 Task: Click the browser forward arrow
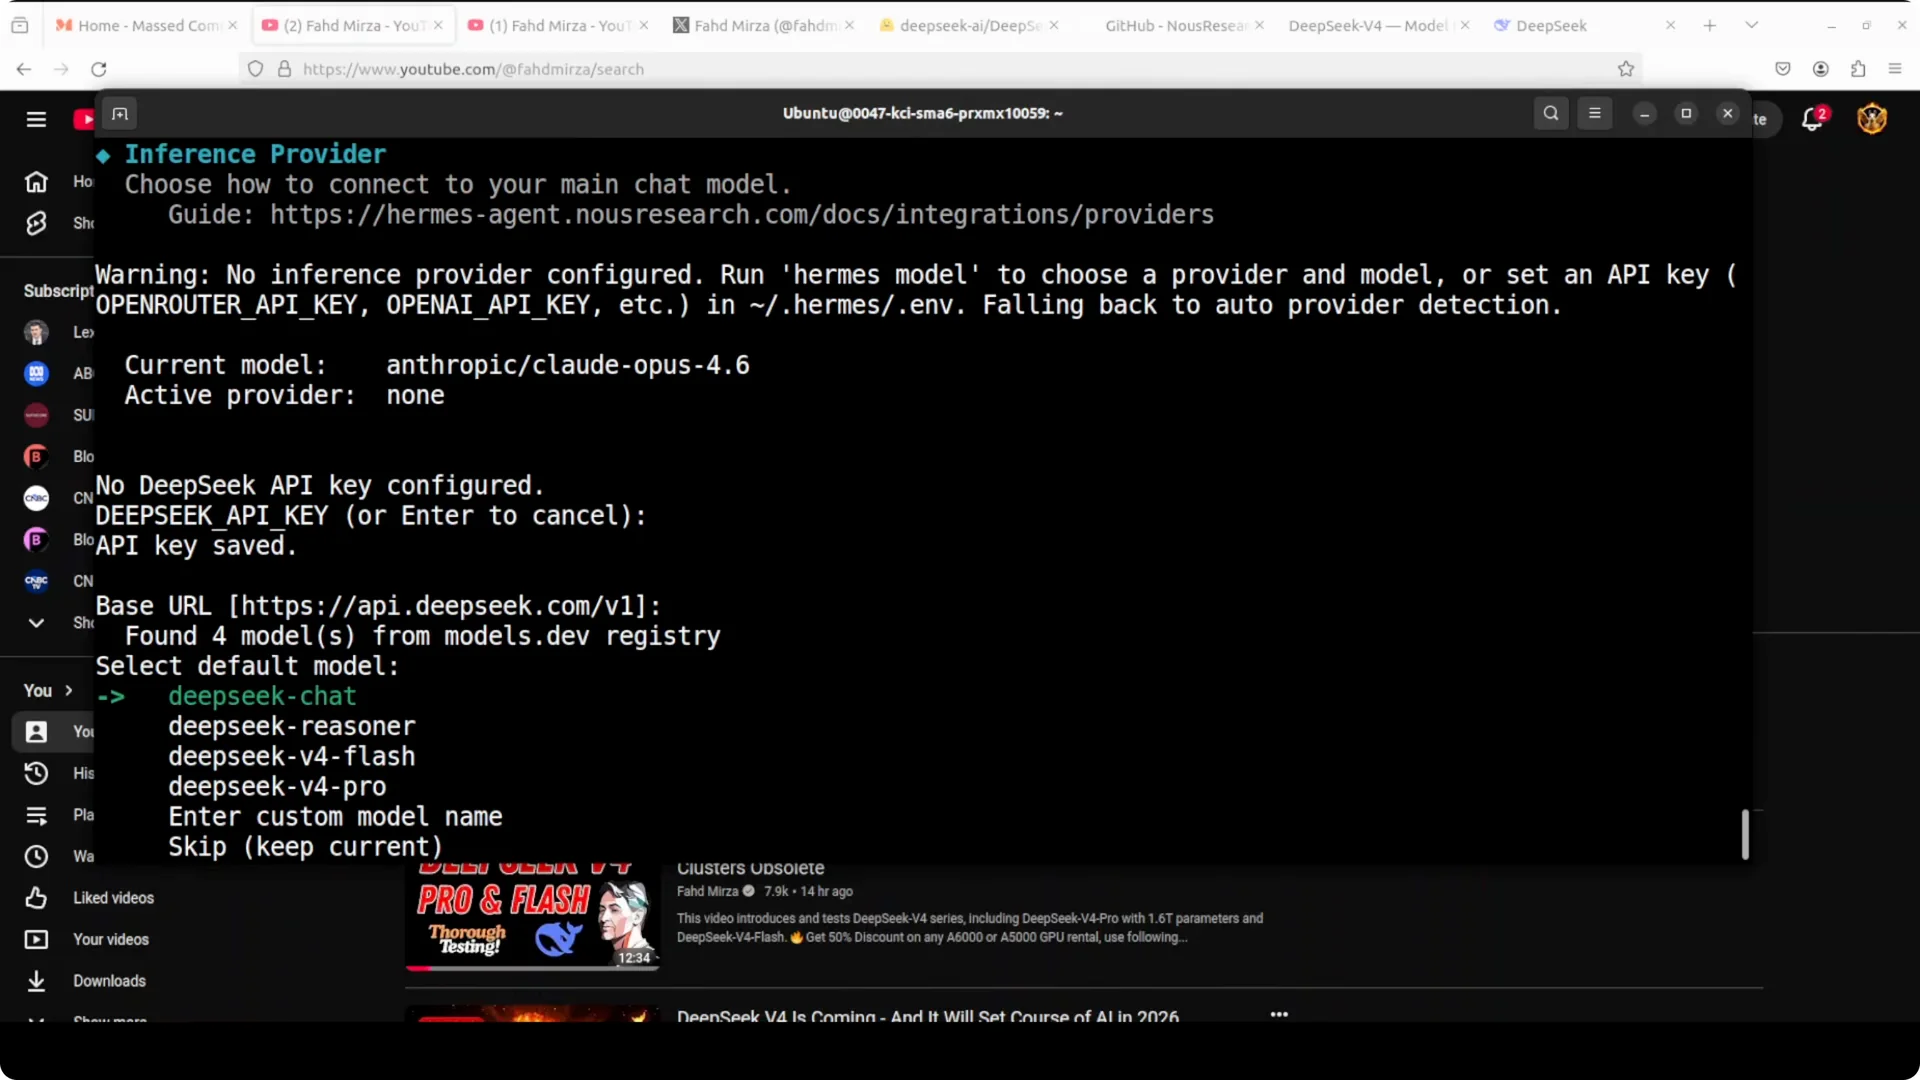[61, 69]
